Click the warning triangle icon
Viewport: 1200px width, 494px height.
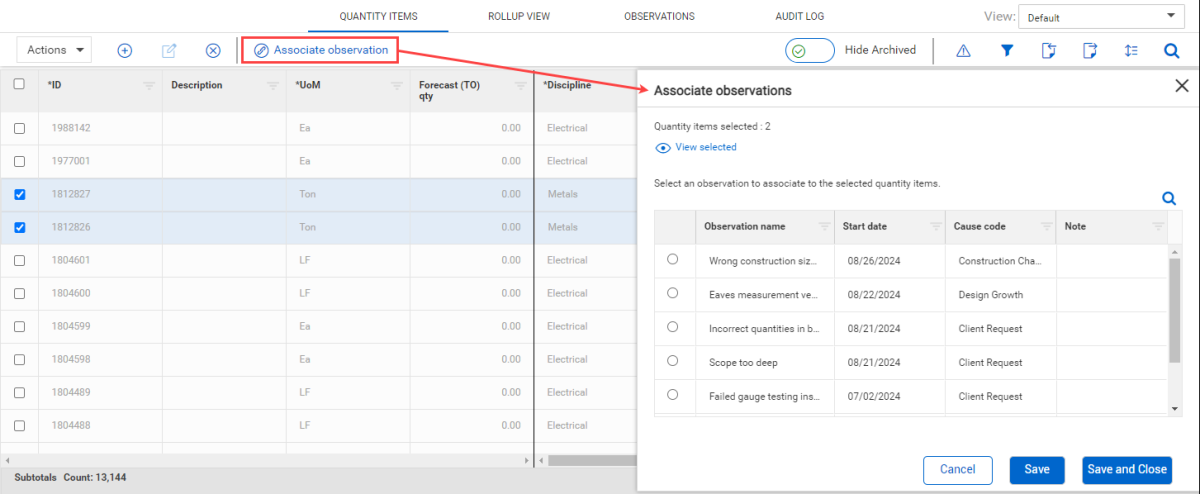pyautogui.click(x=964, y=51)
